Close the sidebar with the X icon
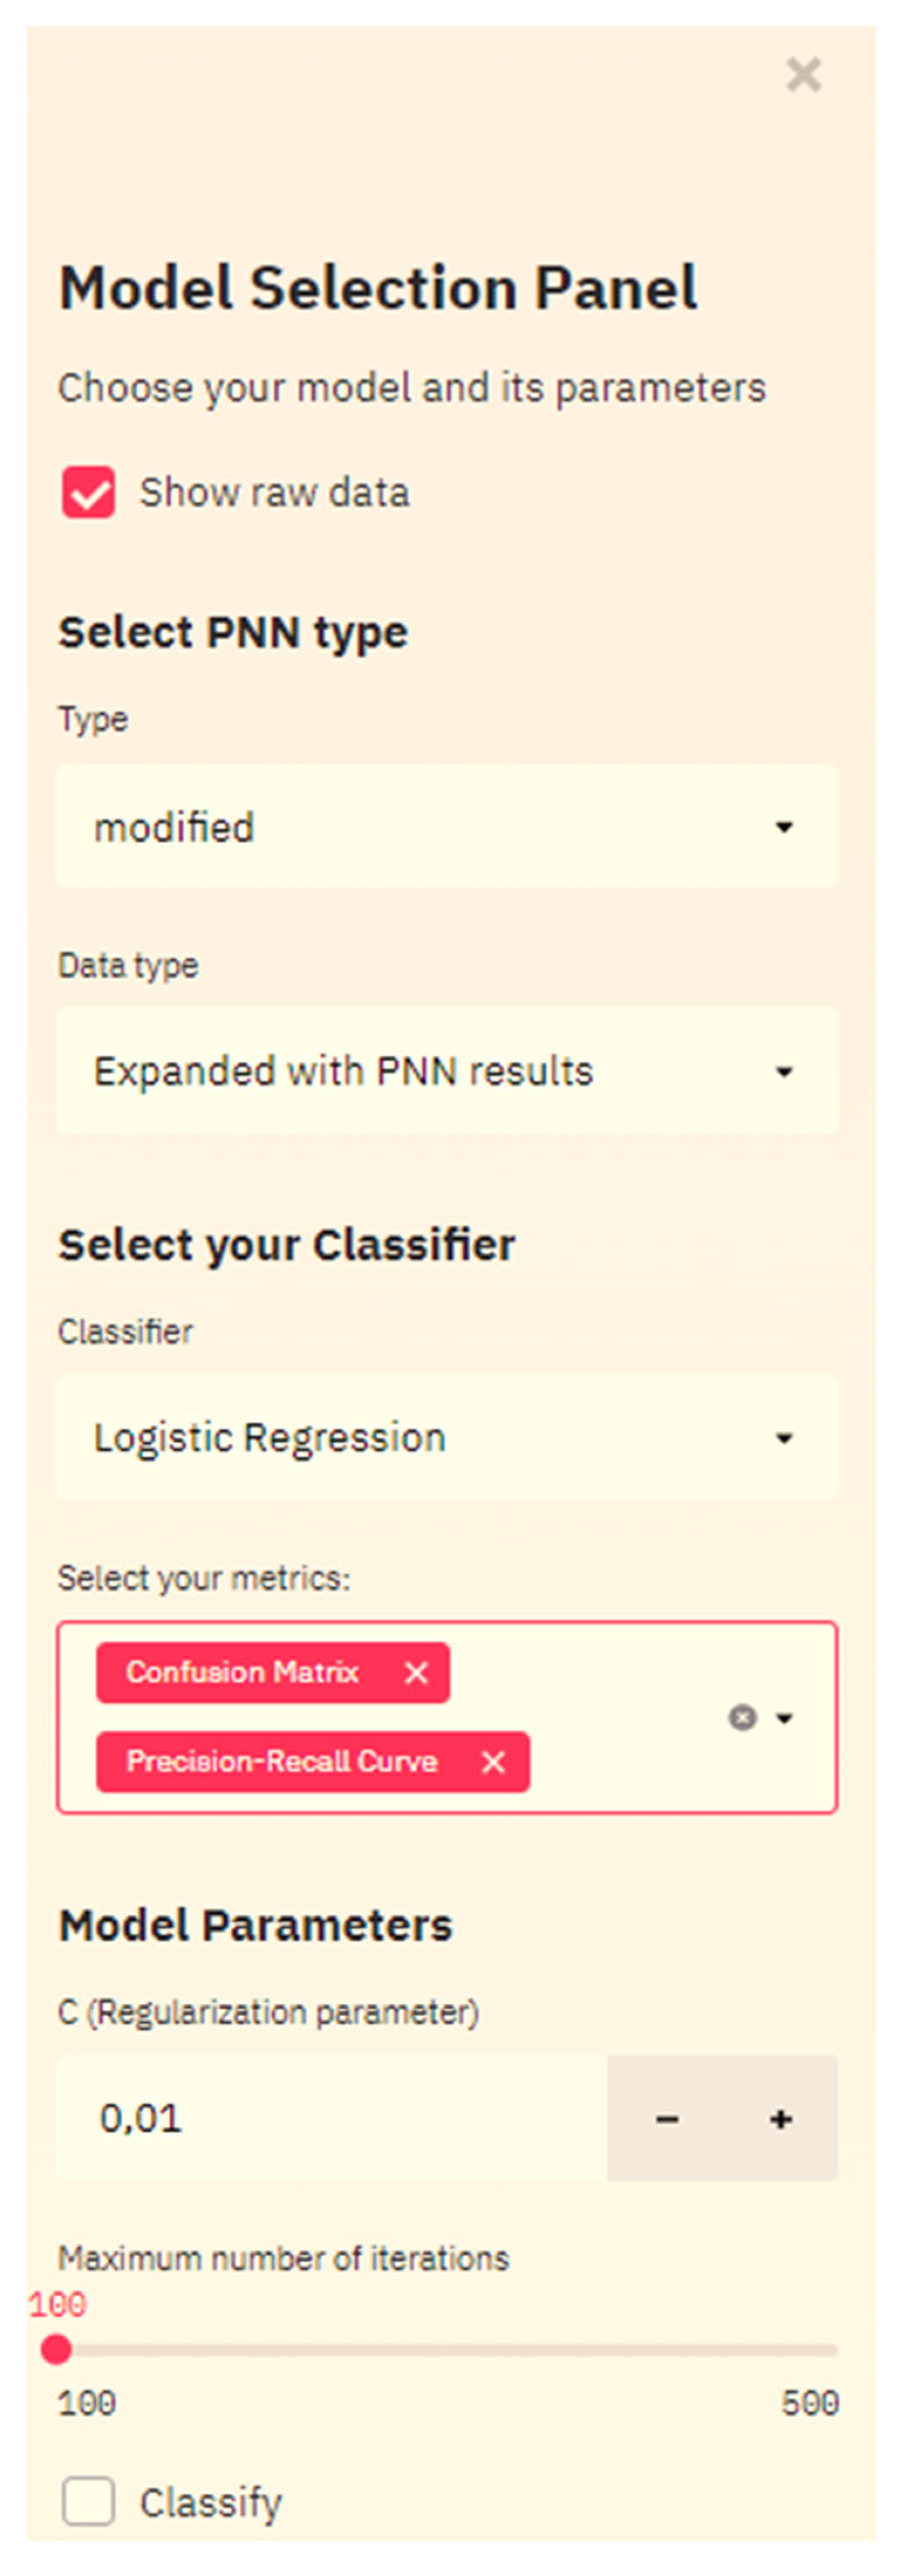 click(803, 75)
